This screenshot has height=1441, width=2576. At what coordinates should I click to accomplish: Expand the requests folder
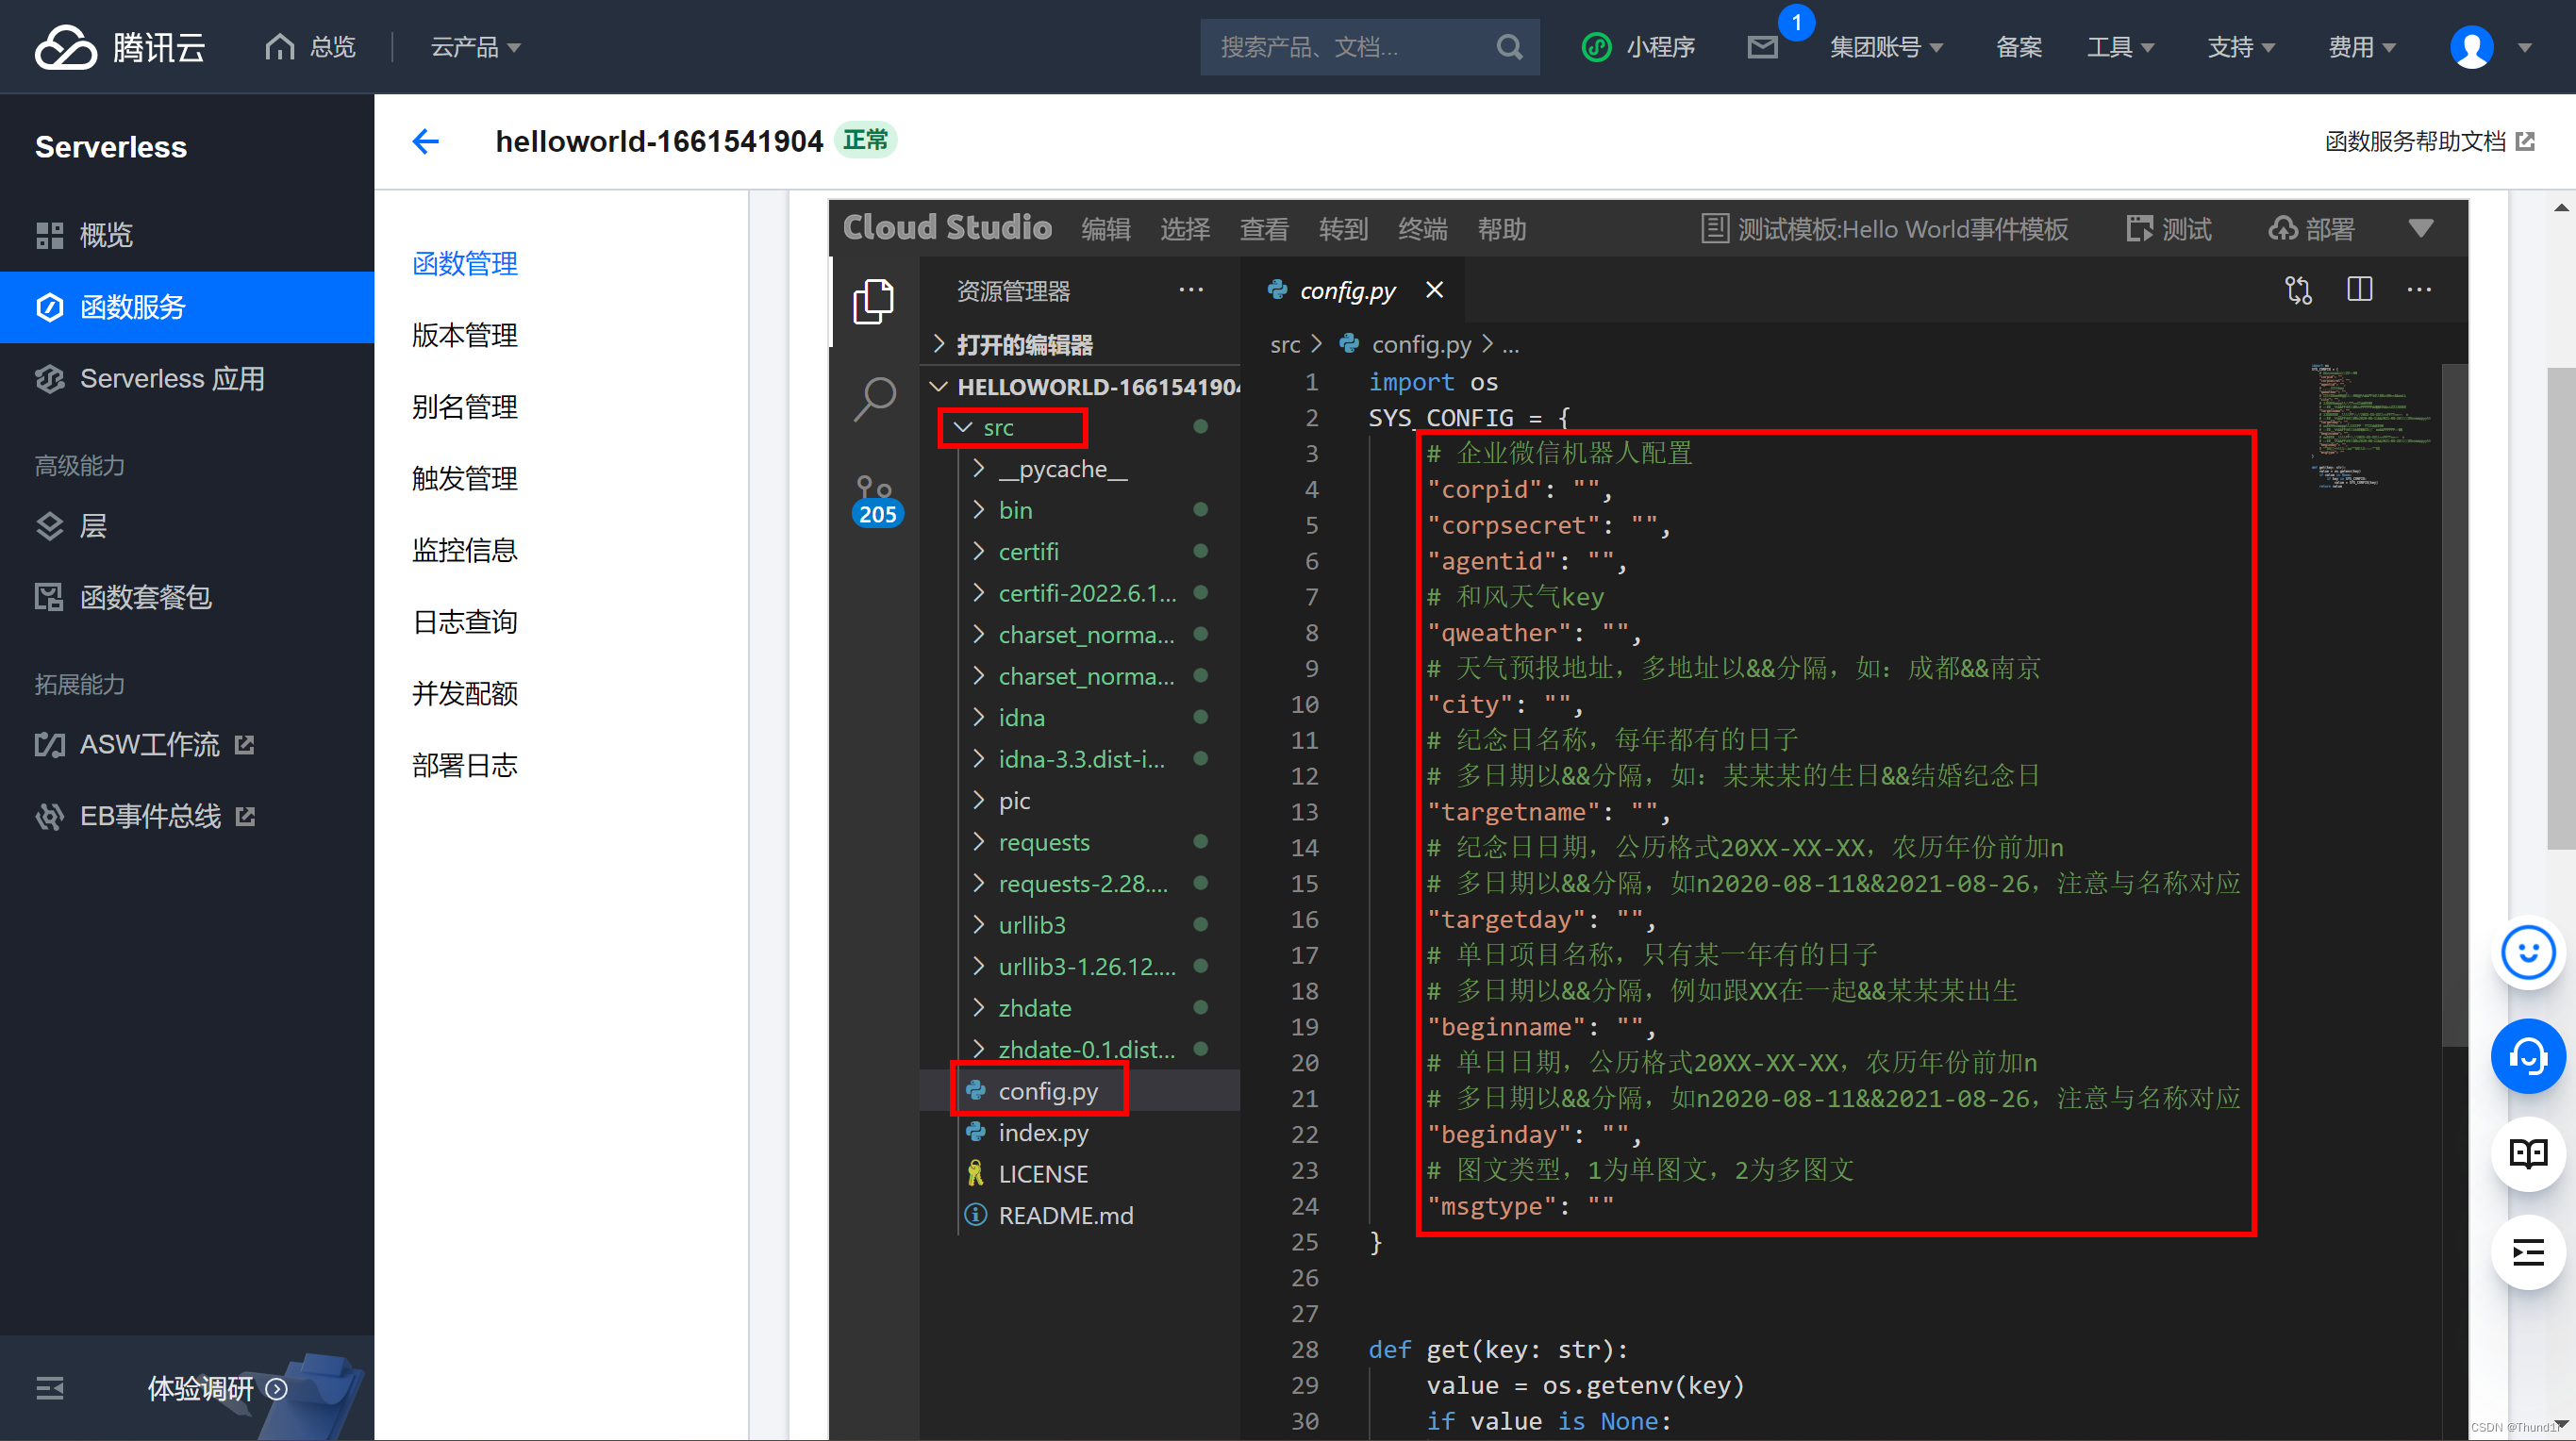[x=1080, y=842]
